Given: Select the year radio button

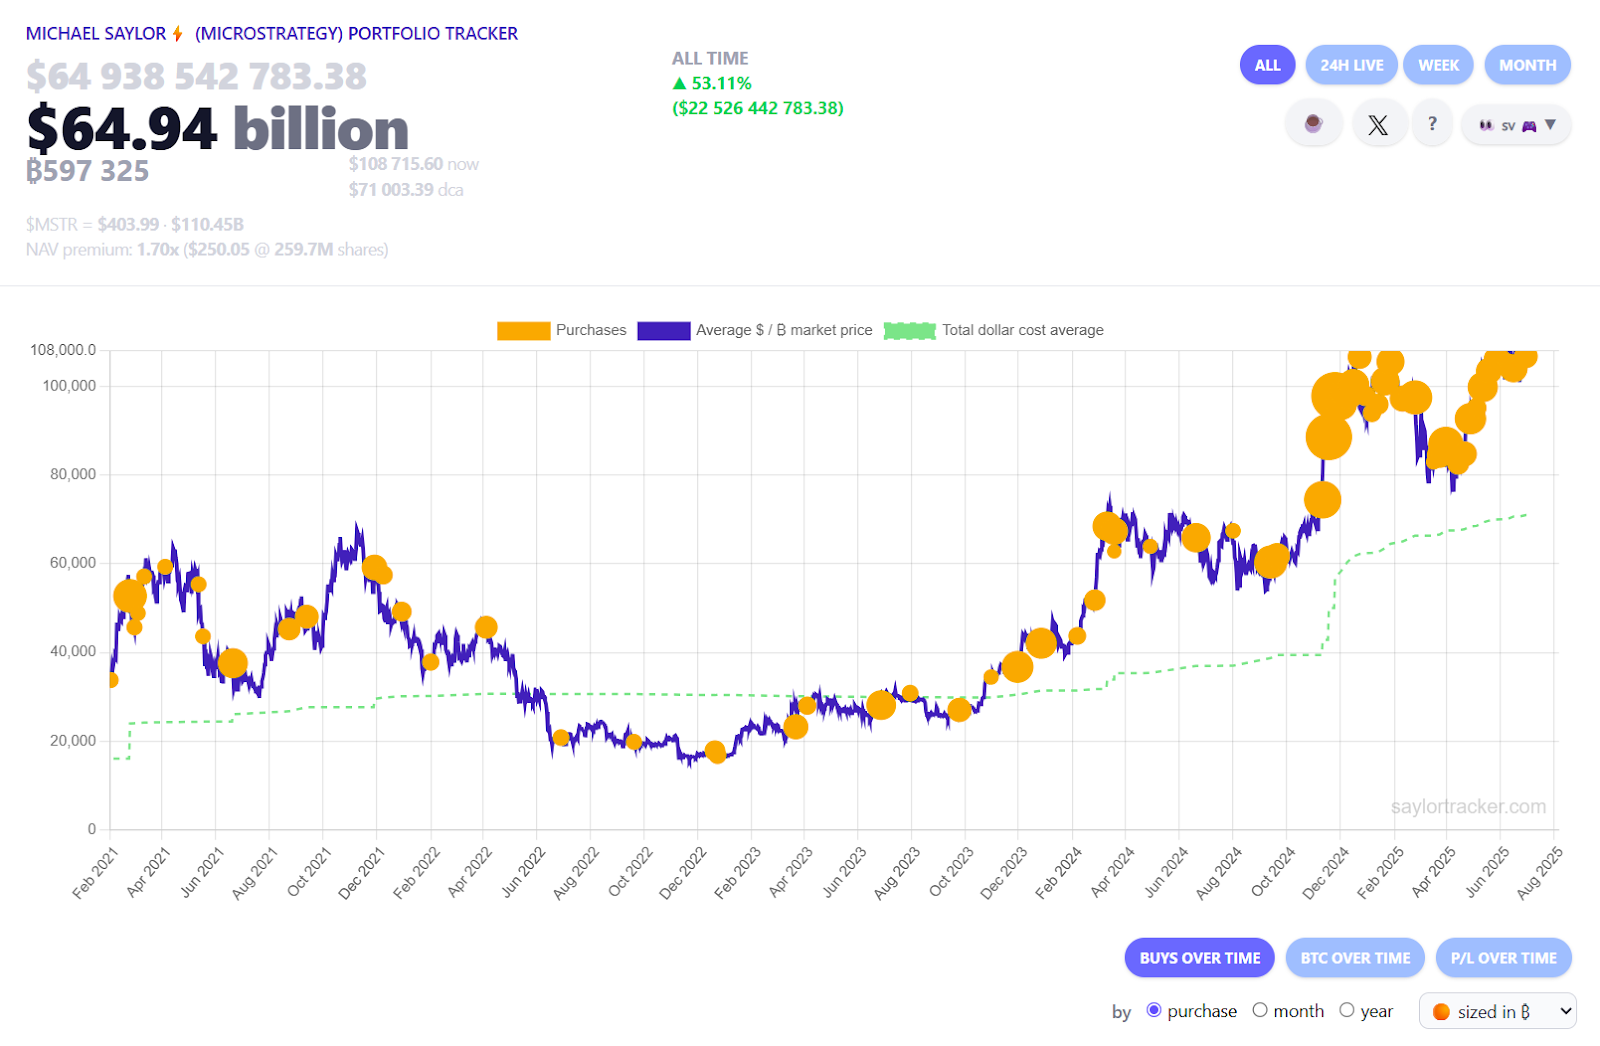Looking at the screenshot, I should pyautogui.click(x=1347, y=1010).
